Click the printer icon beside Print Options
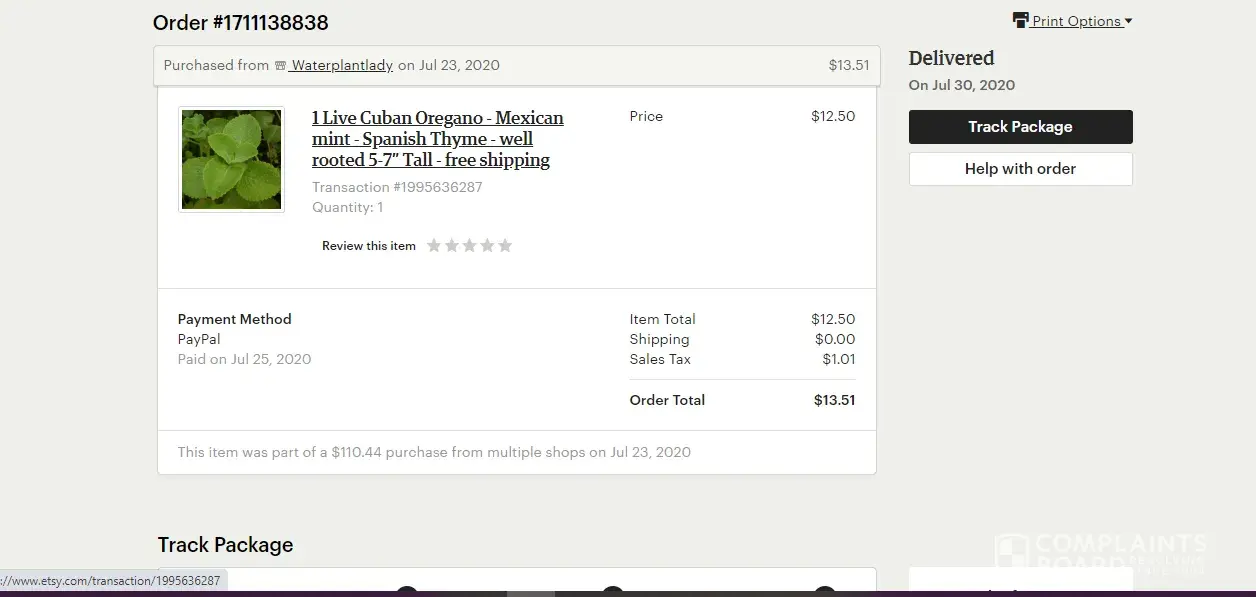The width and height of the screenshot is (1256, 597). (1021, 20)
